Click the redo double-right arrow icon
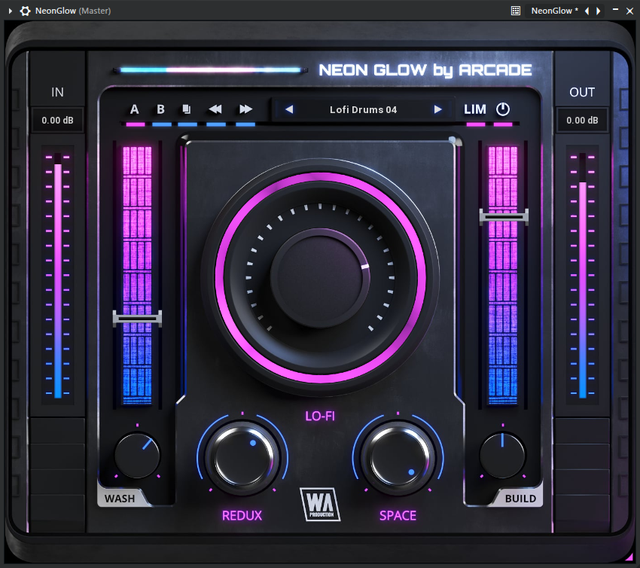640x568 pixels. coord(245,109)
